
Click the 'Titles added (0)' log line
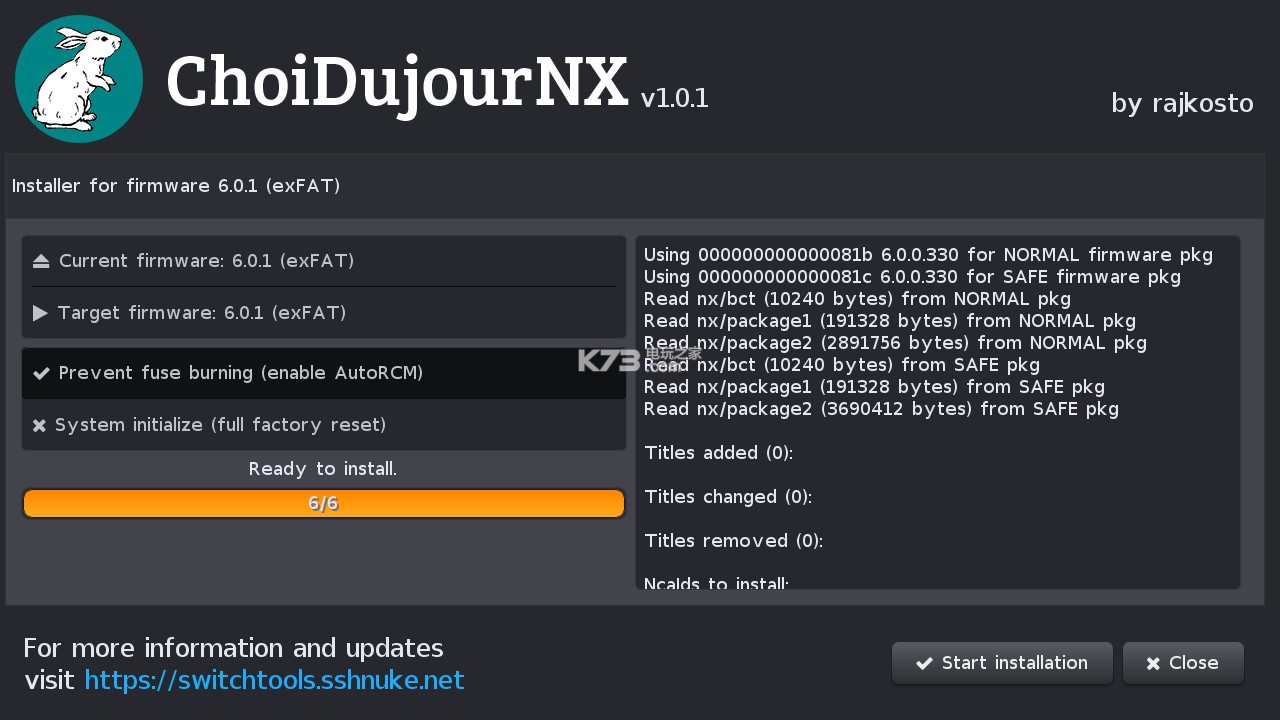[718, 453]
